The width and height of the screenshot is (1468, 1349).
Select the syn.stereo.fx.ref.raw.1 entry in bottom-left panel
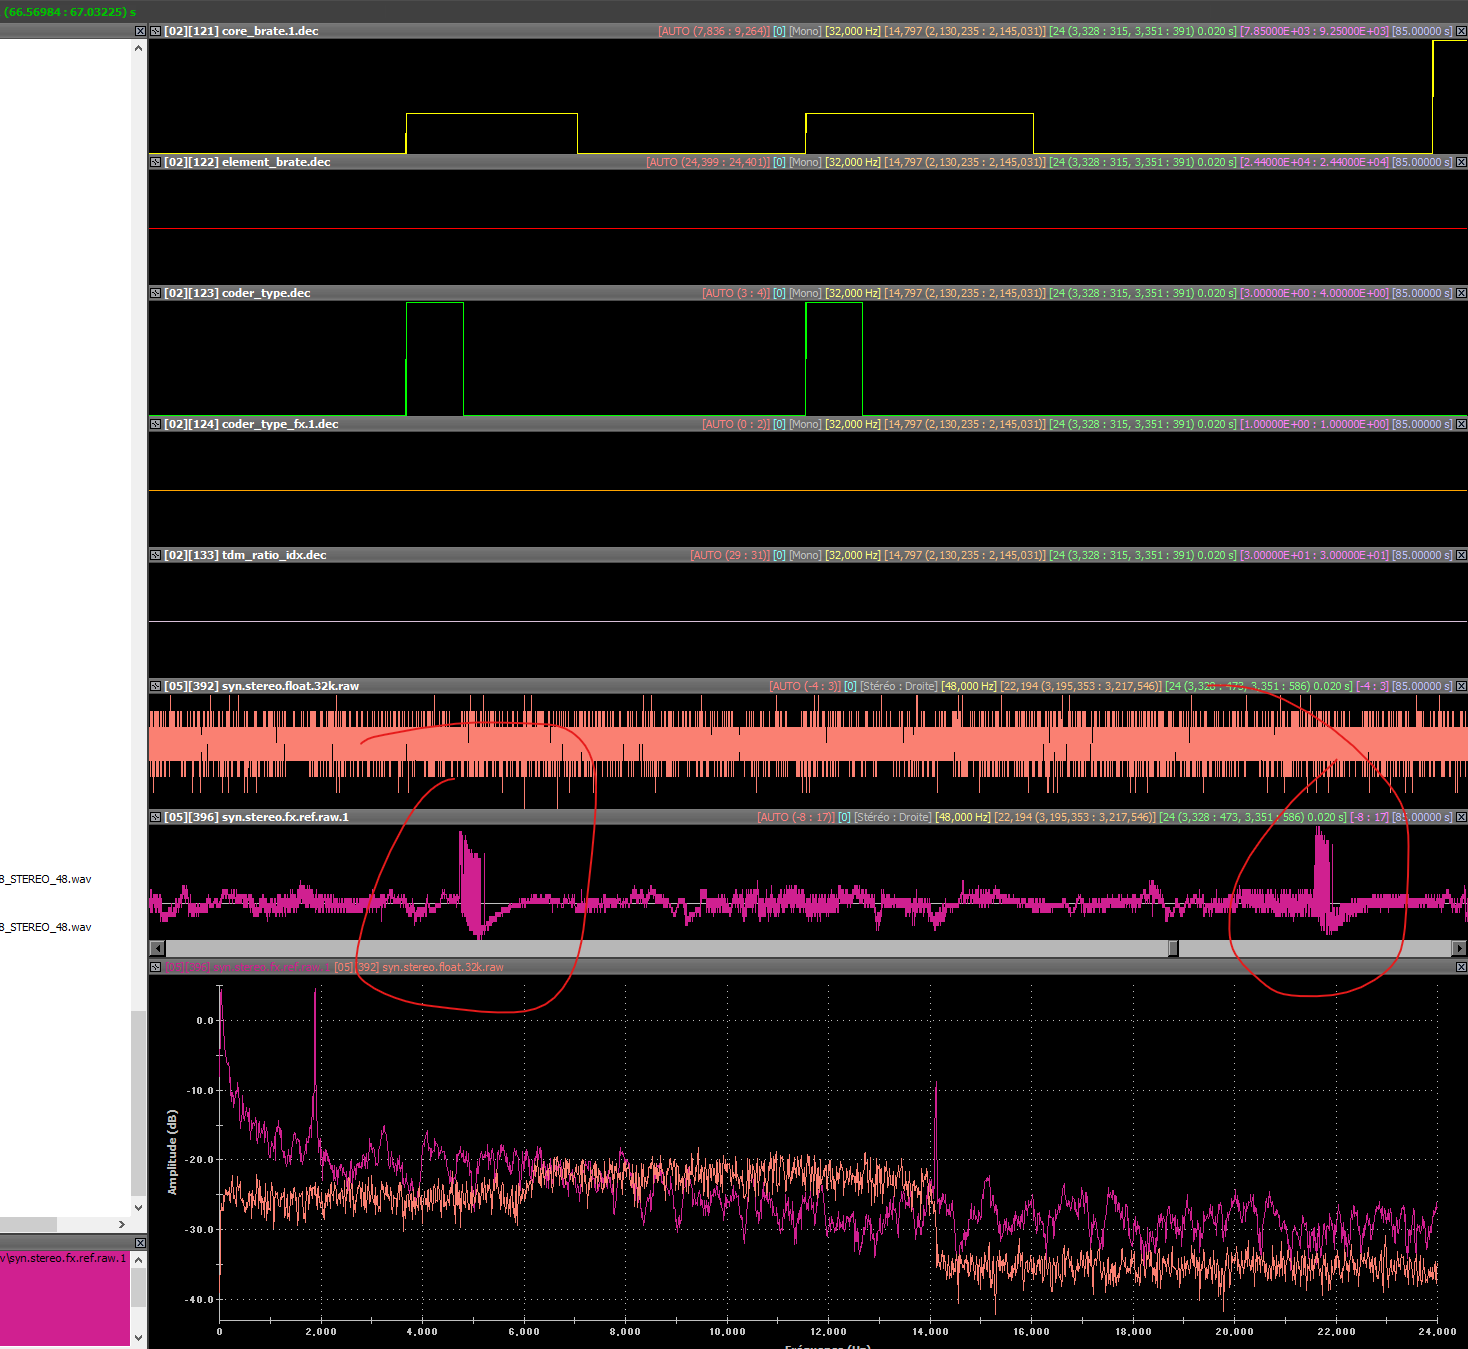66,1258
